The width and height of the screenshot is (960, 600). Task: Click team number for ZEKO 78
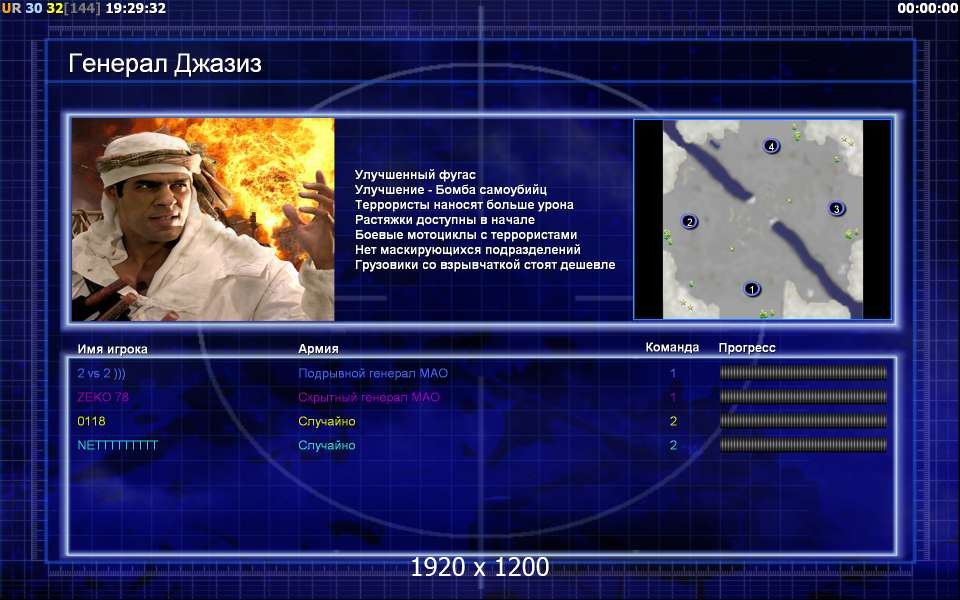(673, 397)
